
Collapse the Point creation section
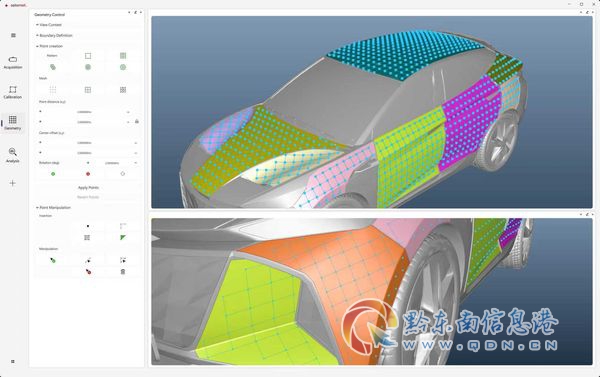50,46
